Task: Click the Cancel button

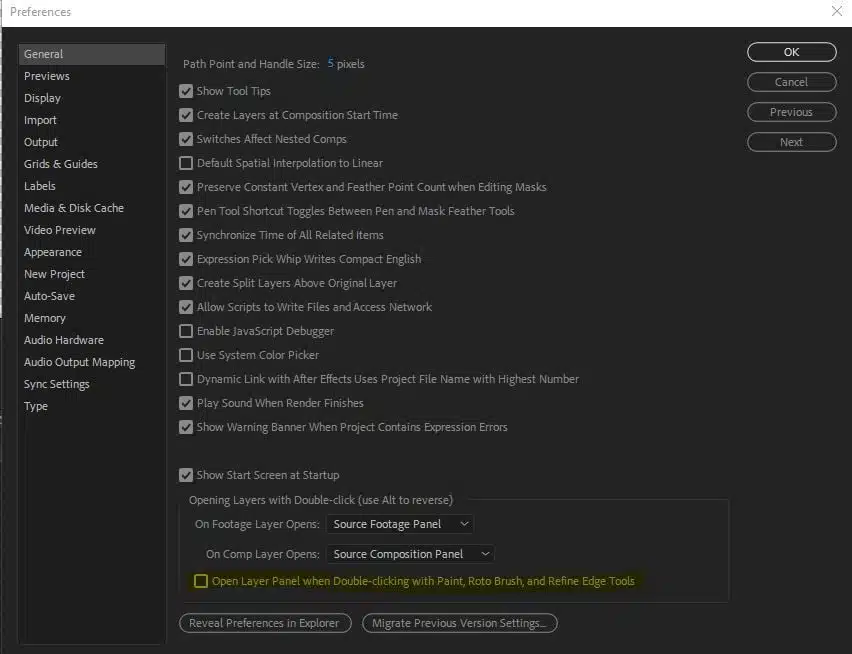Action: [x=791, y=82]
